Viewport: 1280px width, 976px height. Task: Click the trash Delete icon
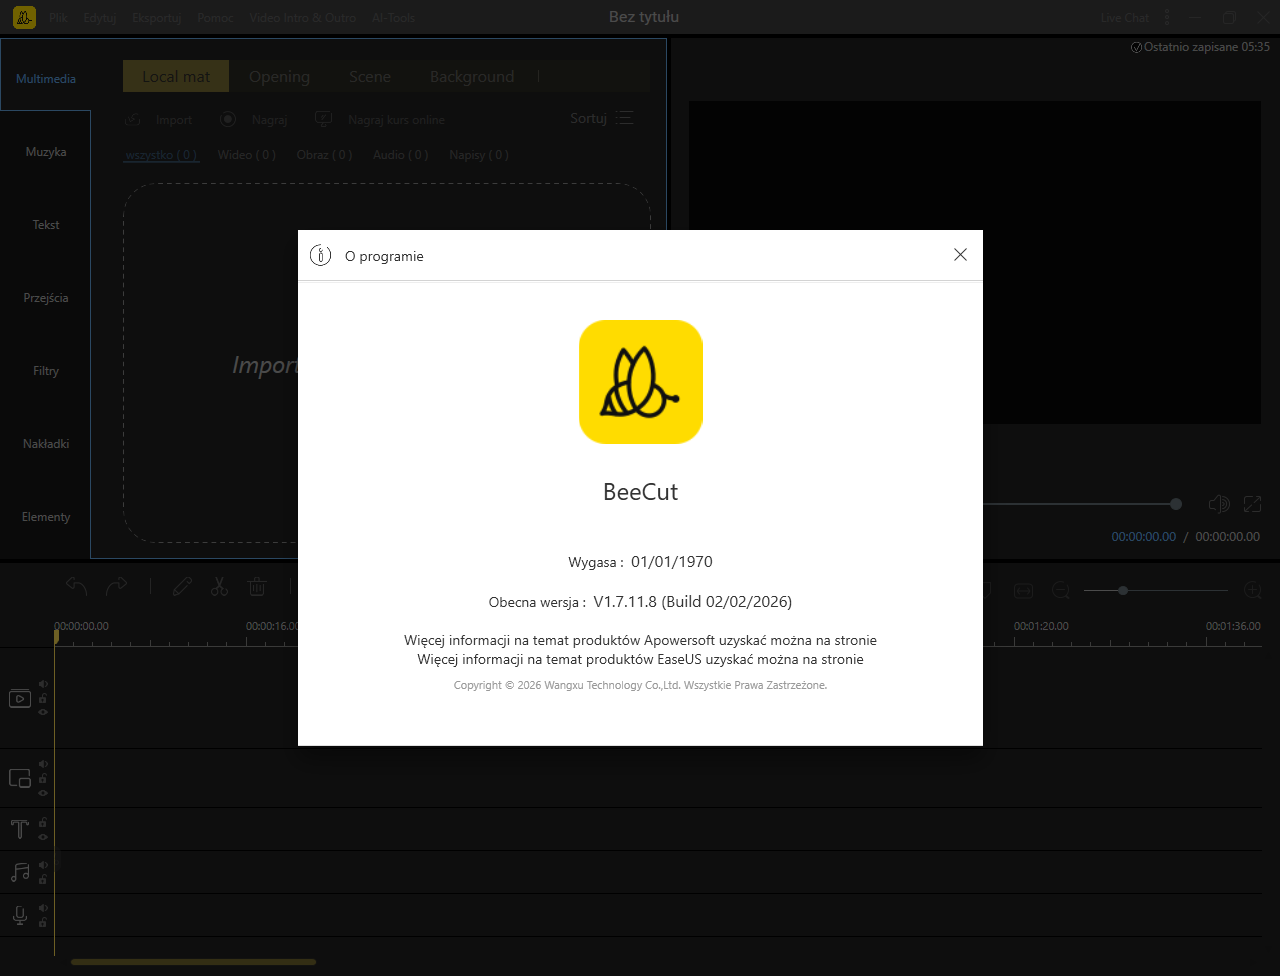click(x=257, y=586)
